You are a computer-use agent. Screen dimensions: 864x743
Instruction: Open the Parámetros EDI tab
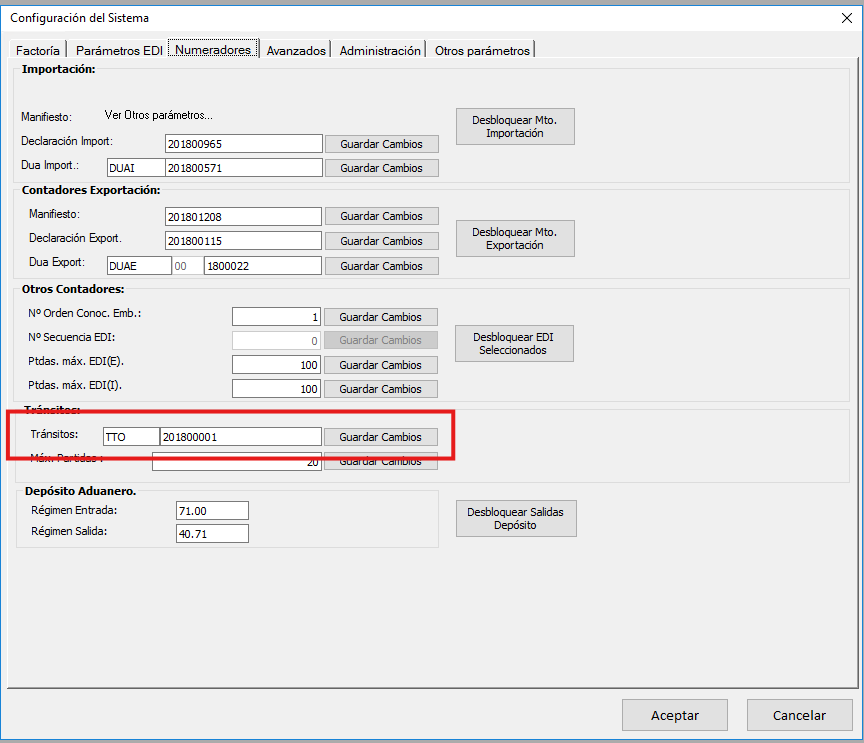click(x=118, y=50)
